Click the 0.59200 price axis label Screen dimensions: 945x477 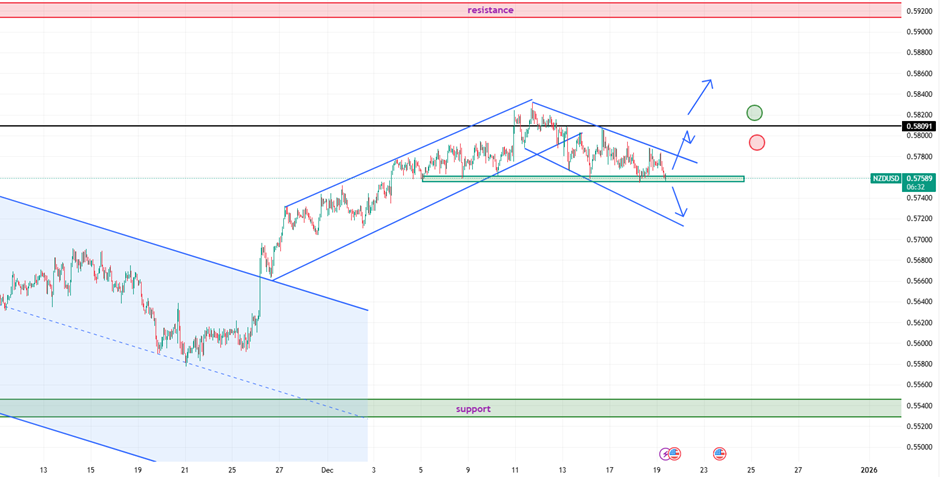coord(919,11)
